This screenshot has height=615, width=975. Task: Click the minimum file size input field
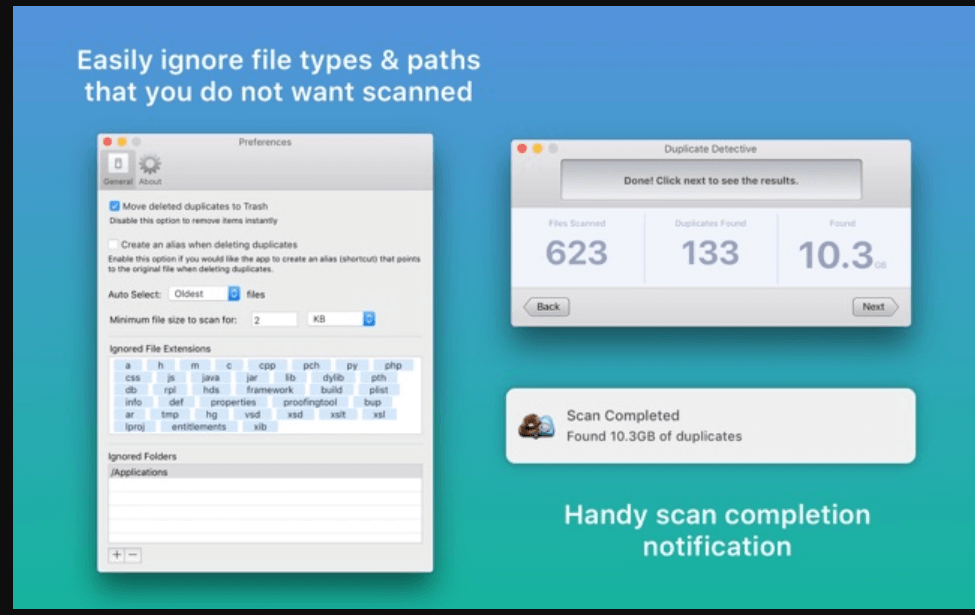click(x=275, y=318)
